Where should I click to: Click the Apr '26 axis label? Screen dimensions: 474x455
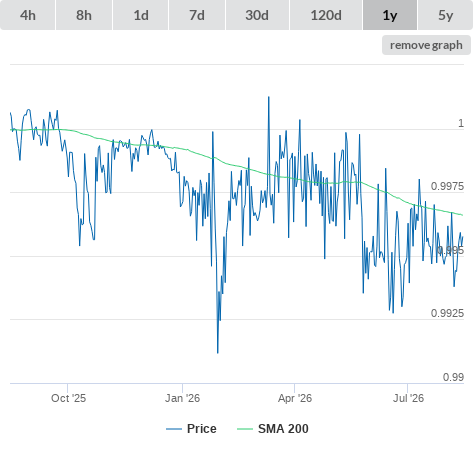[295, 398]
